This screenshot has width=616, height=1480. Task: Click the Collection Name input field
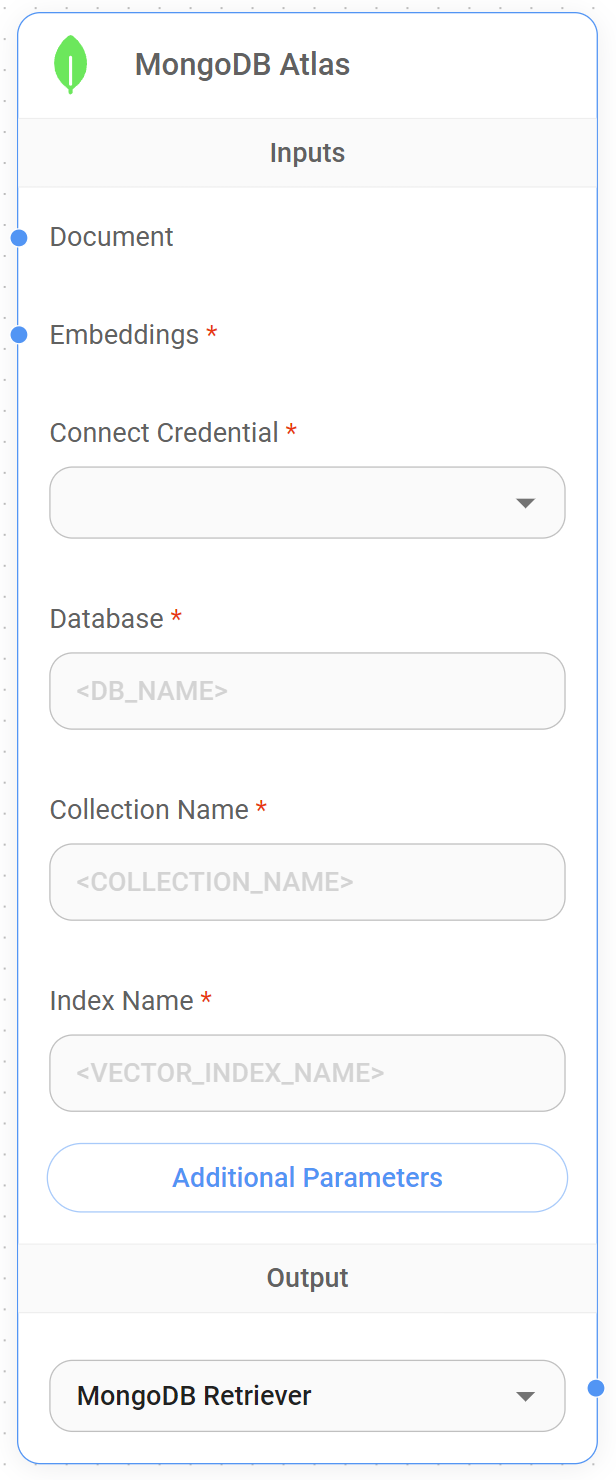click(x=307, y=882)
